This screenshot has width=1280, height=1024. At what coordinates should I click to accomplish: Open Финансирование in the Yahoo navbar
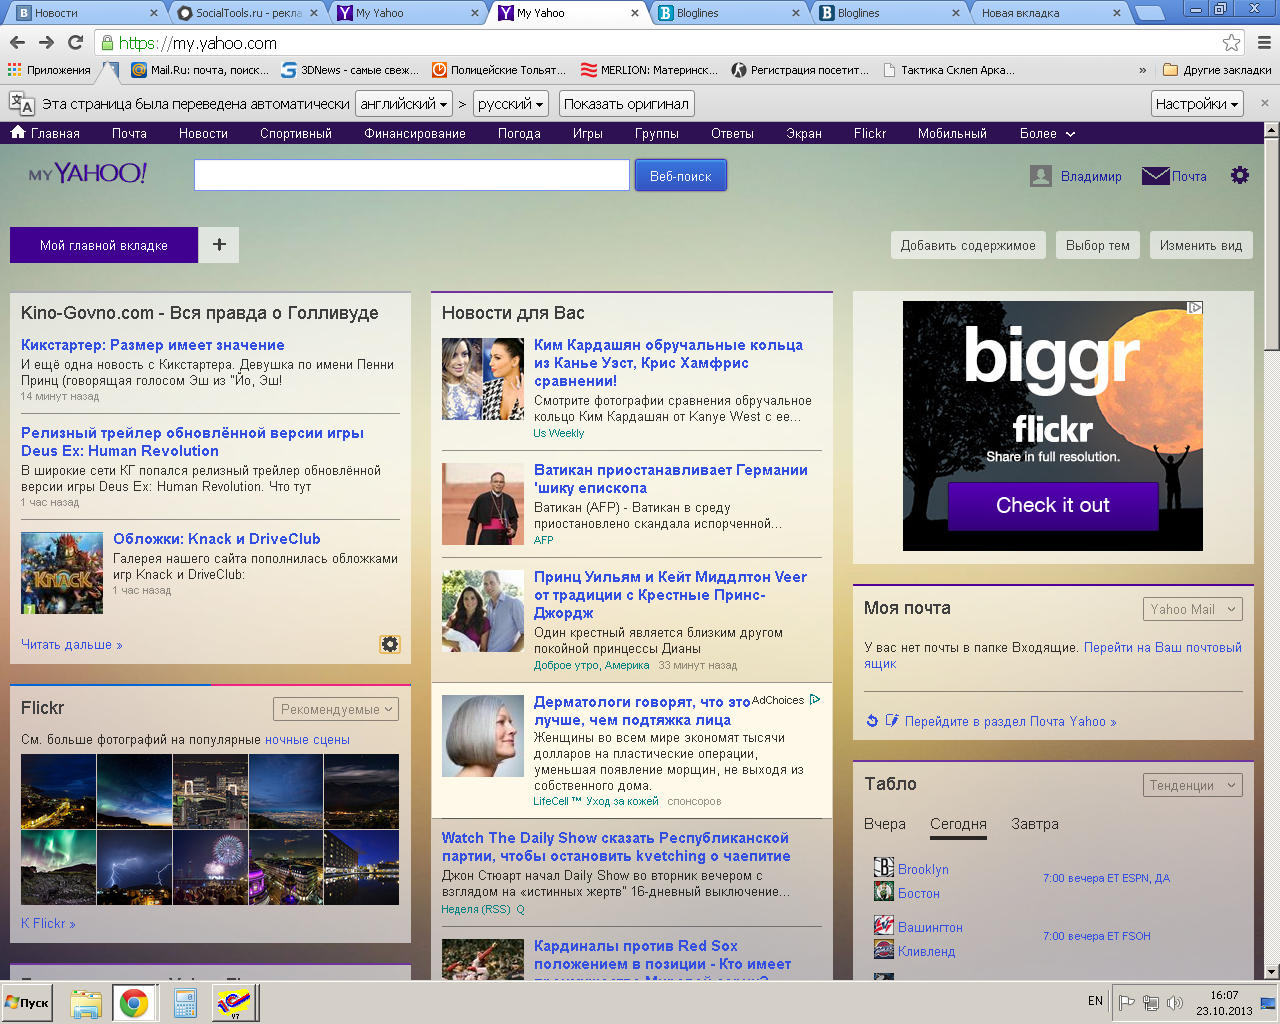pyautogui.click(x=415, y=133)
